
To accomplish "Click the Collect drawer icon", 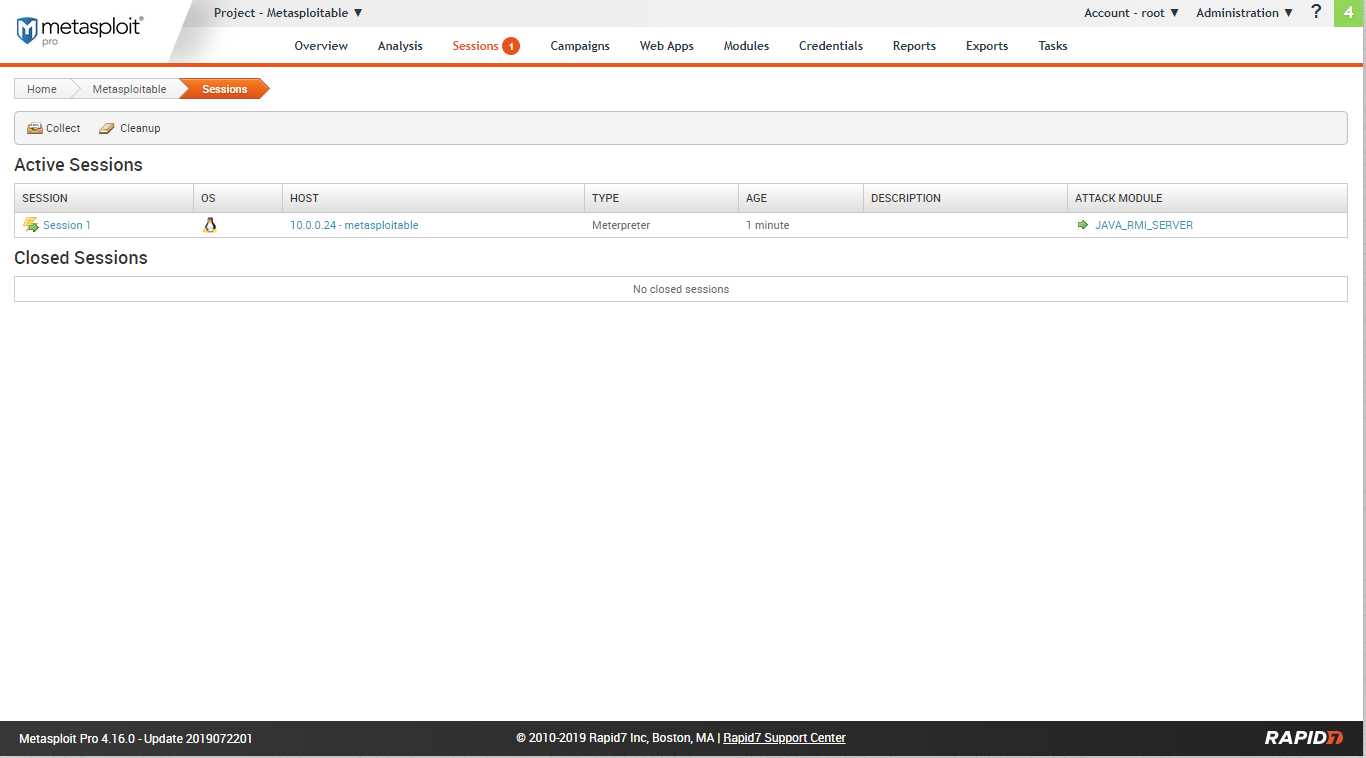I will [x=35, y=128].
